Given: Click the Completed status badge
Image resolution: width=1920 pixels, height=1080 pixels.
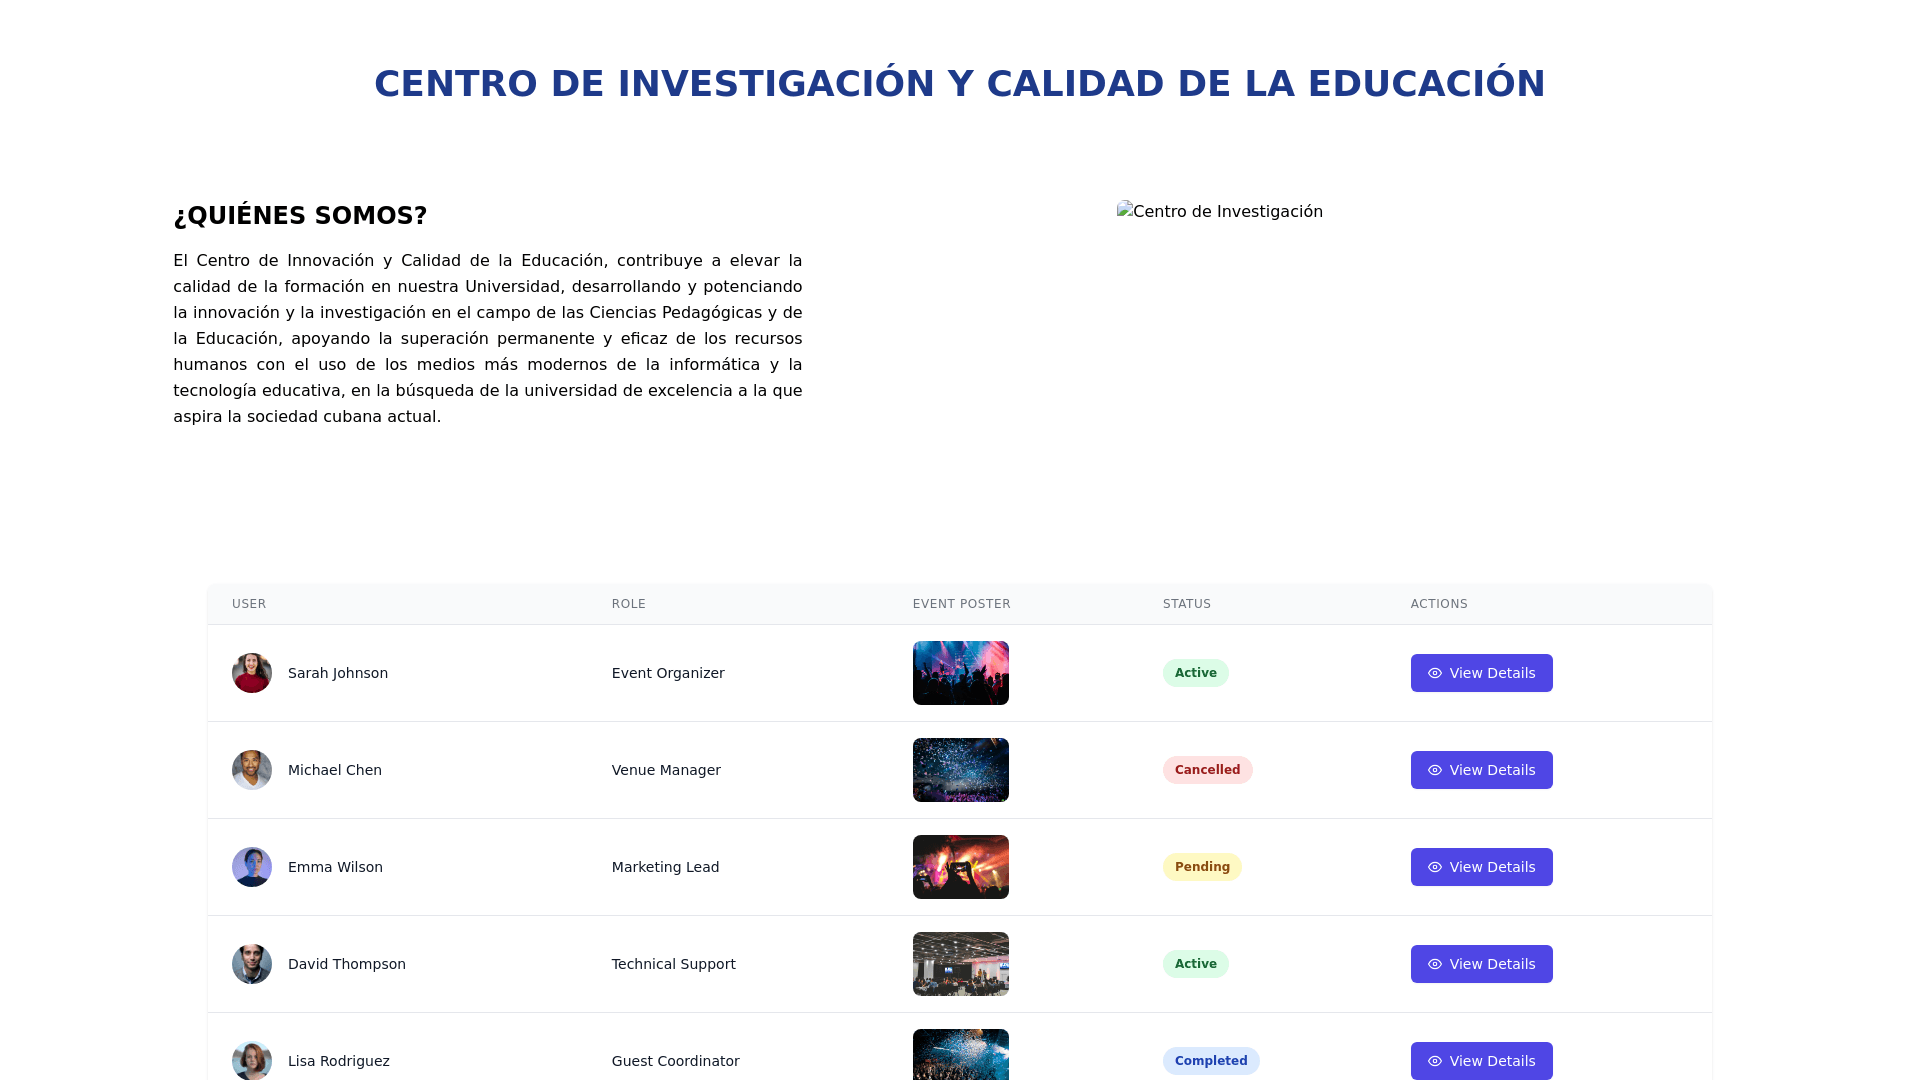Looking at the screenshot, I should 1210,1061.
